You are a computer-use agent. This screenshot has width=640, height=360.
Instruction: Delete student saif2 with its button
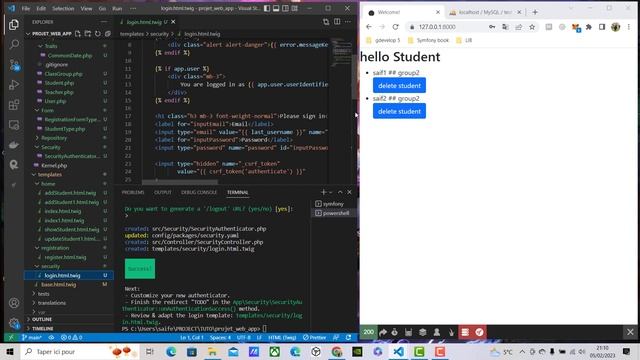pos(399,111)
